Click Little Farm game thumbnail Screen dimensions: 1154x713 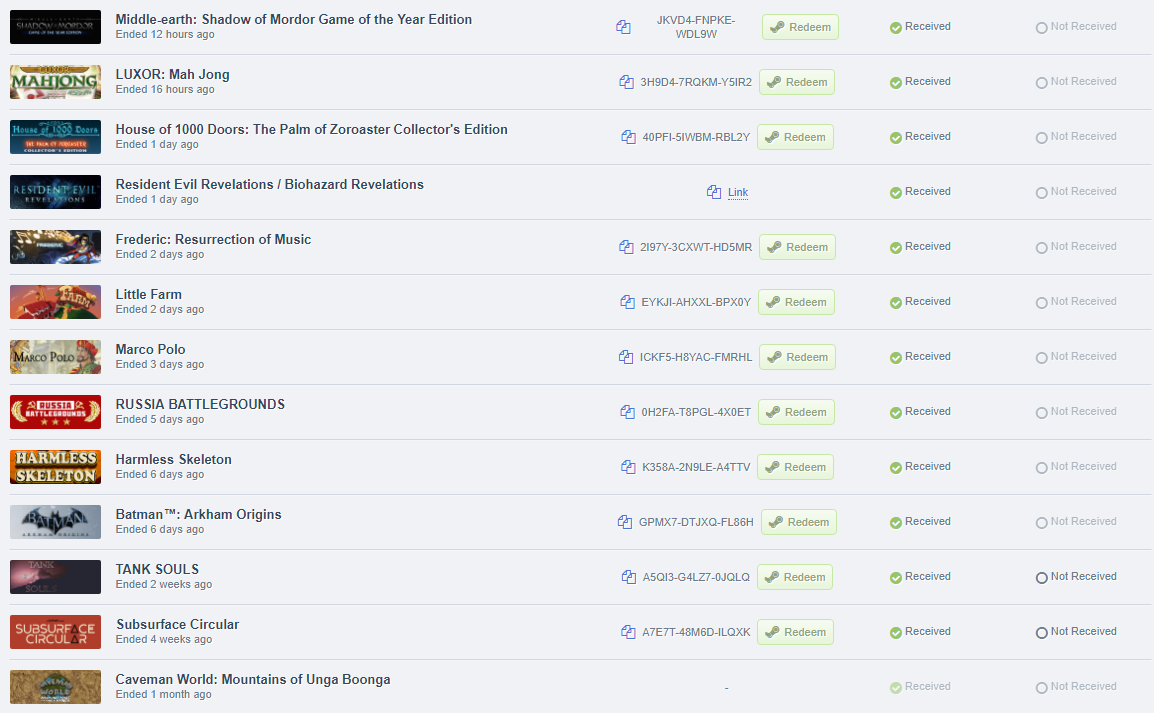[55, 302]
